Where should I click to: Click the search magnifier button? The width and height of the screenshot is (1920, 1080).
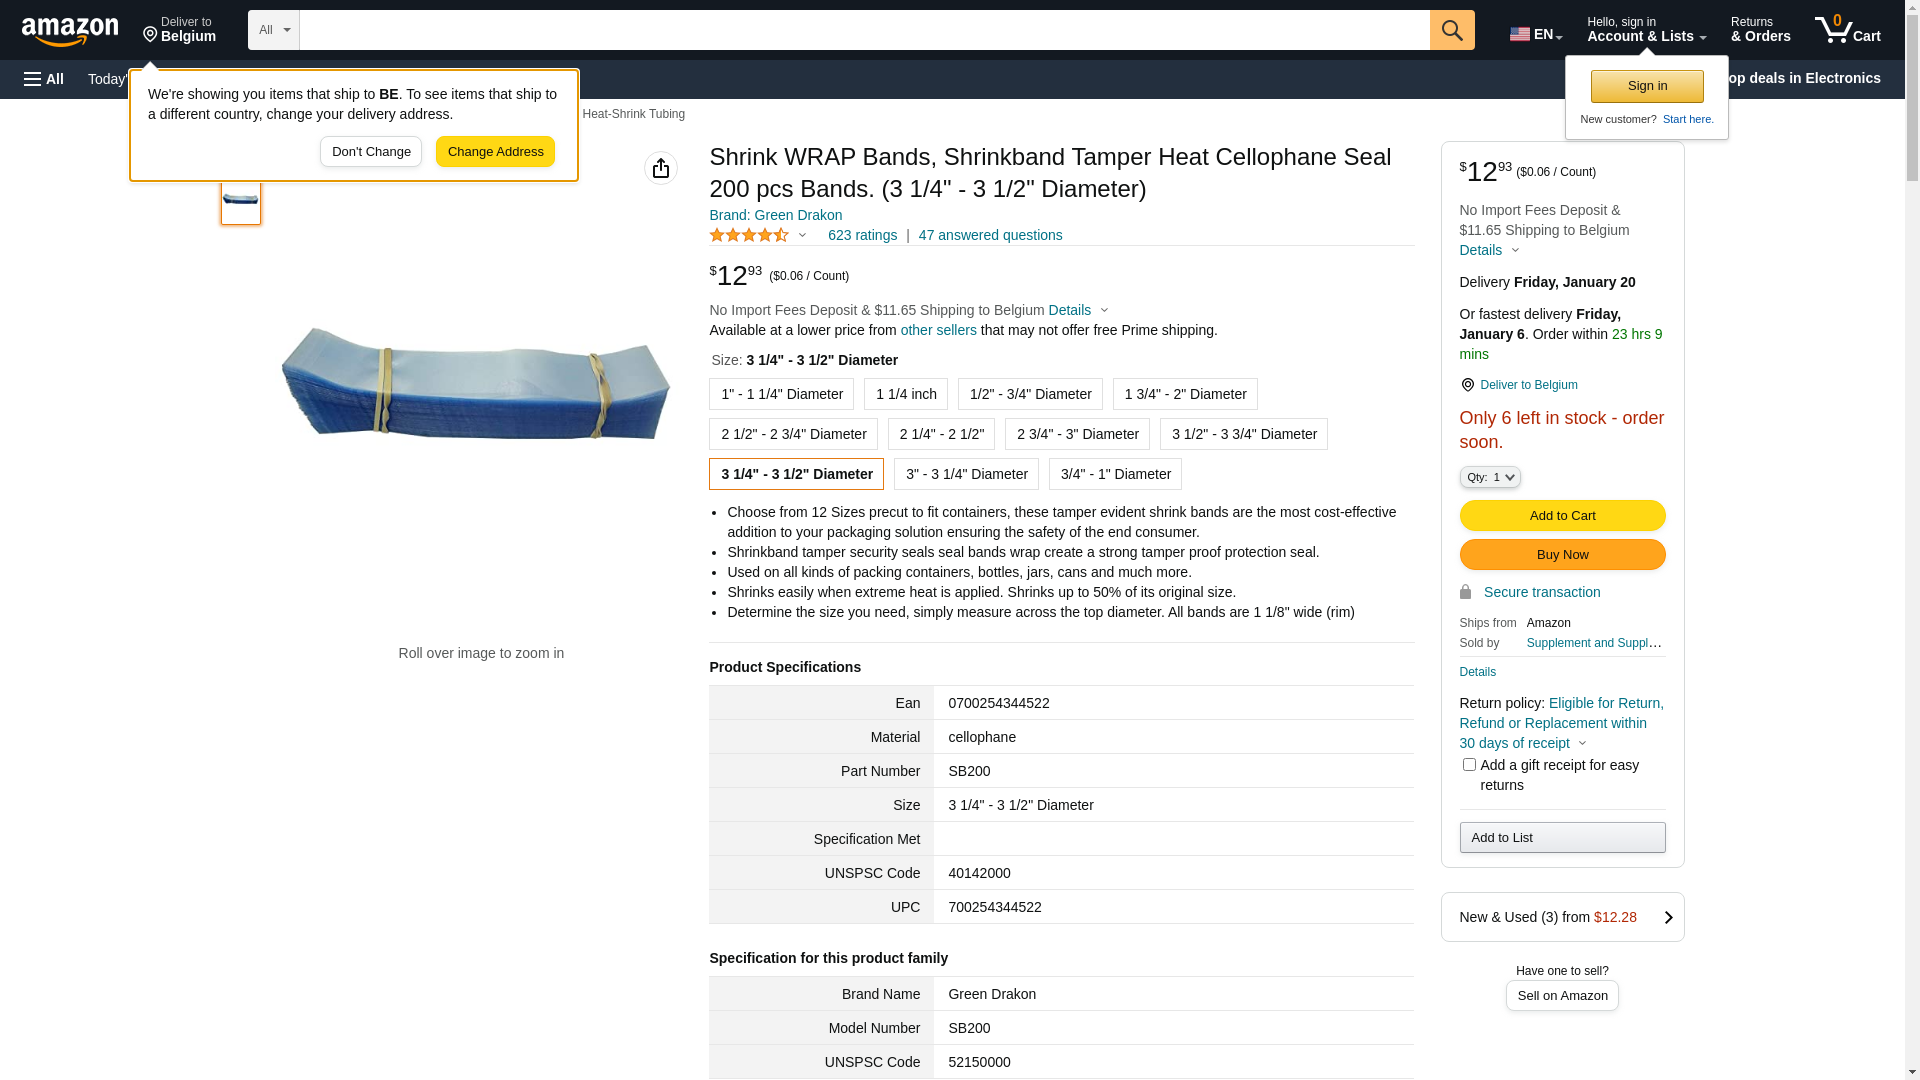1452,30
